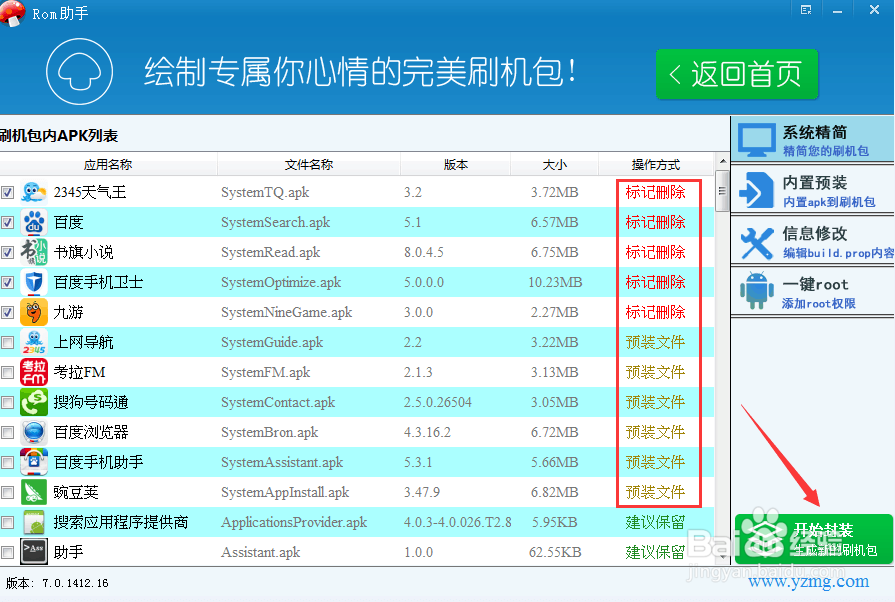895x602 pixels.
Task: Check the 上网导航 checkbox
Action: click(7, 342)
